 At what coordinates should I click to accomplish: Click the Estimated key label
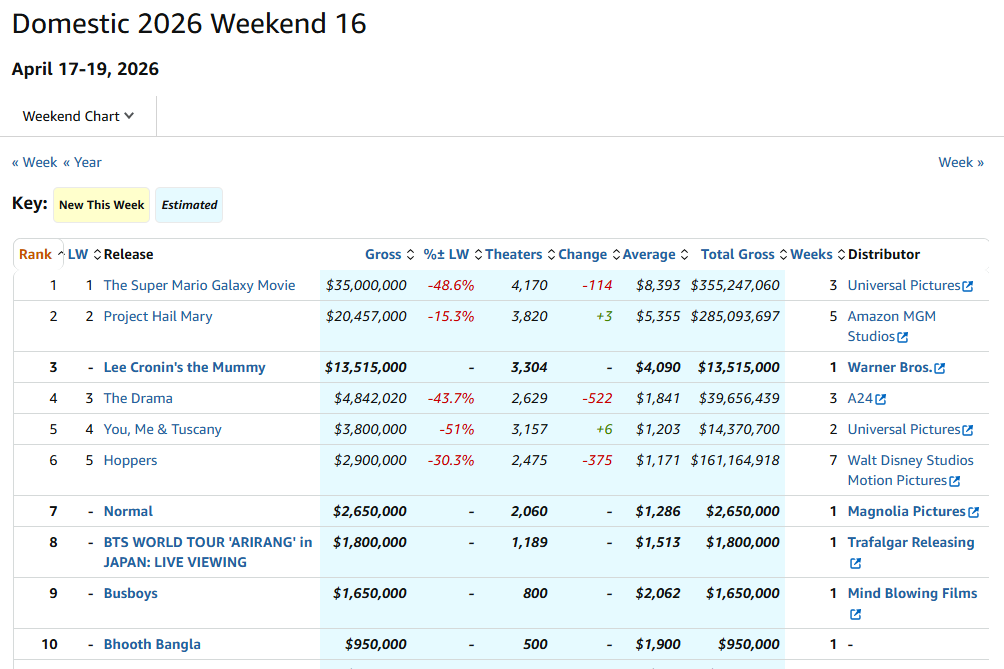pyautogui.click(x=189, y=205)
